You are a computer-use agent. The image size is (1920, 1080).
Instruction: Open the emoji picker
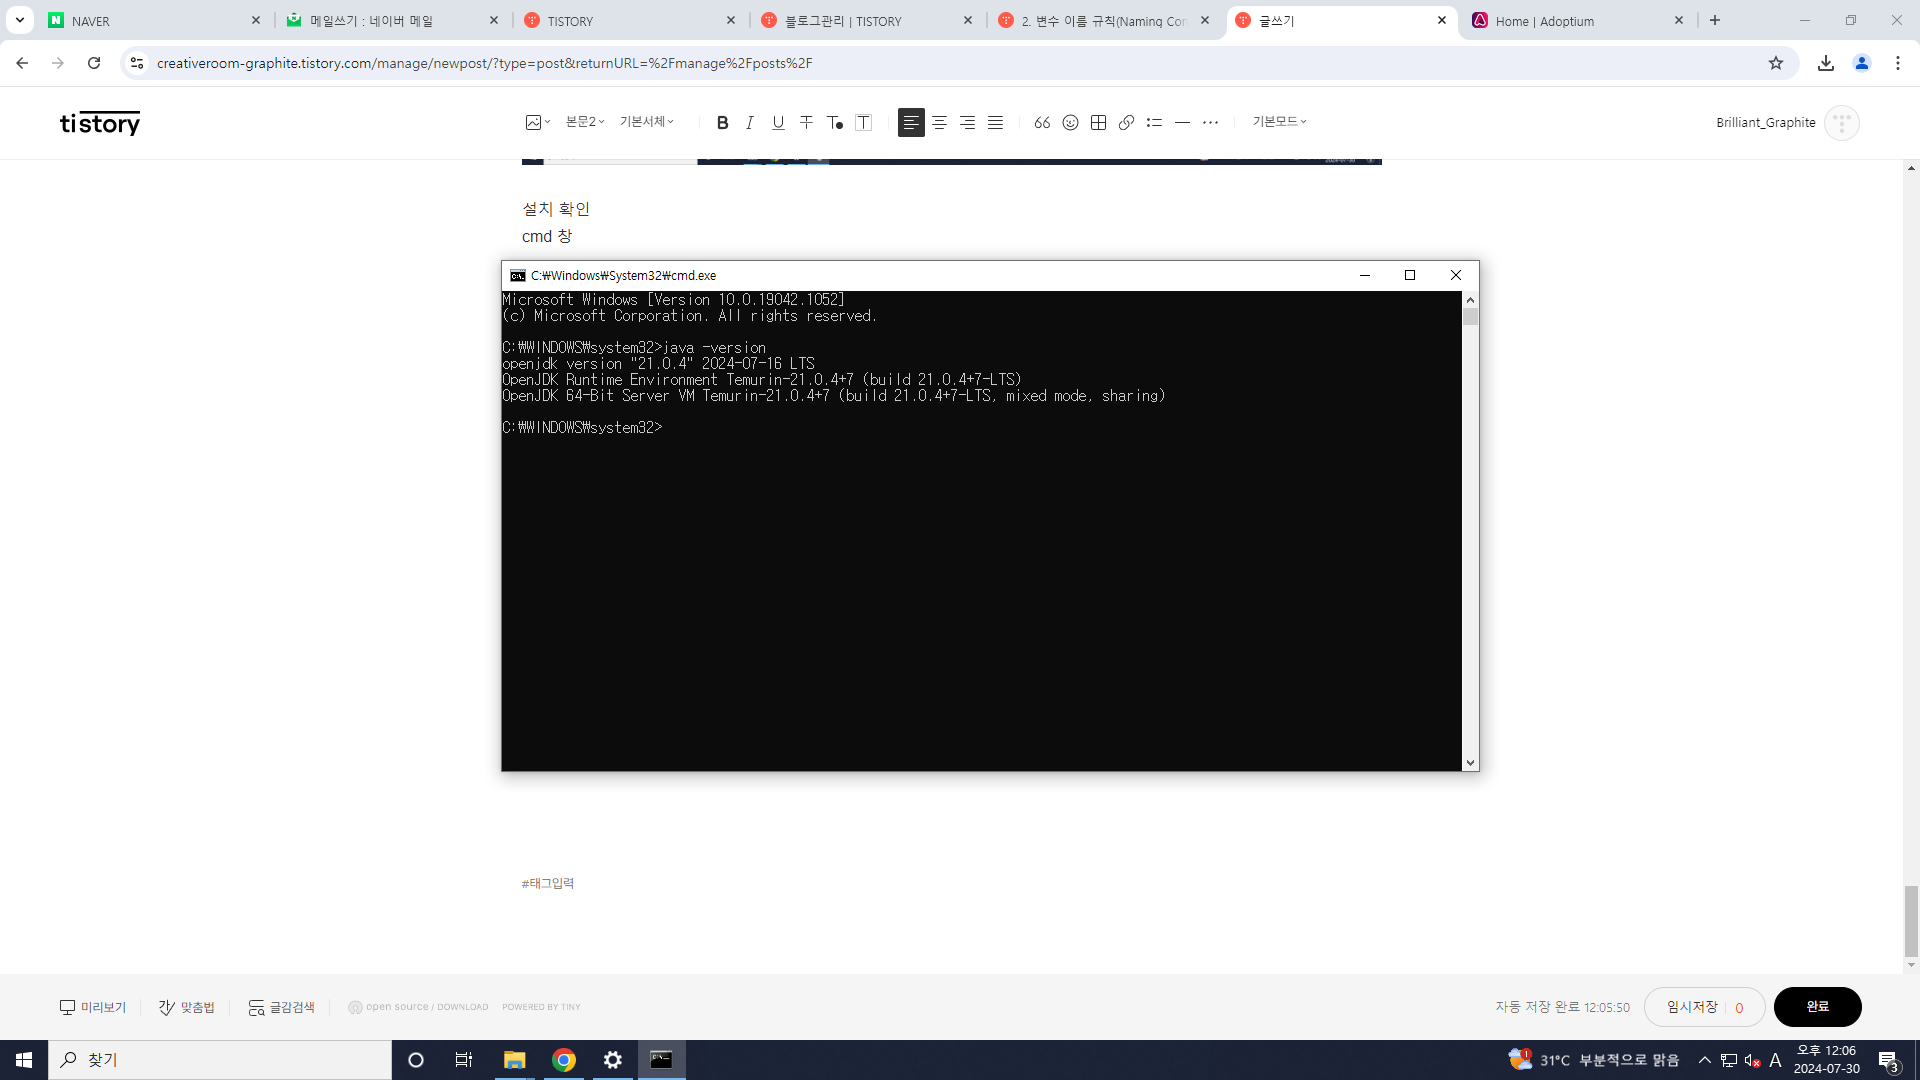(1070, 122)
